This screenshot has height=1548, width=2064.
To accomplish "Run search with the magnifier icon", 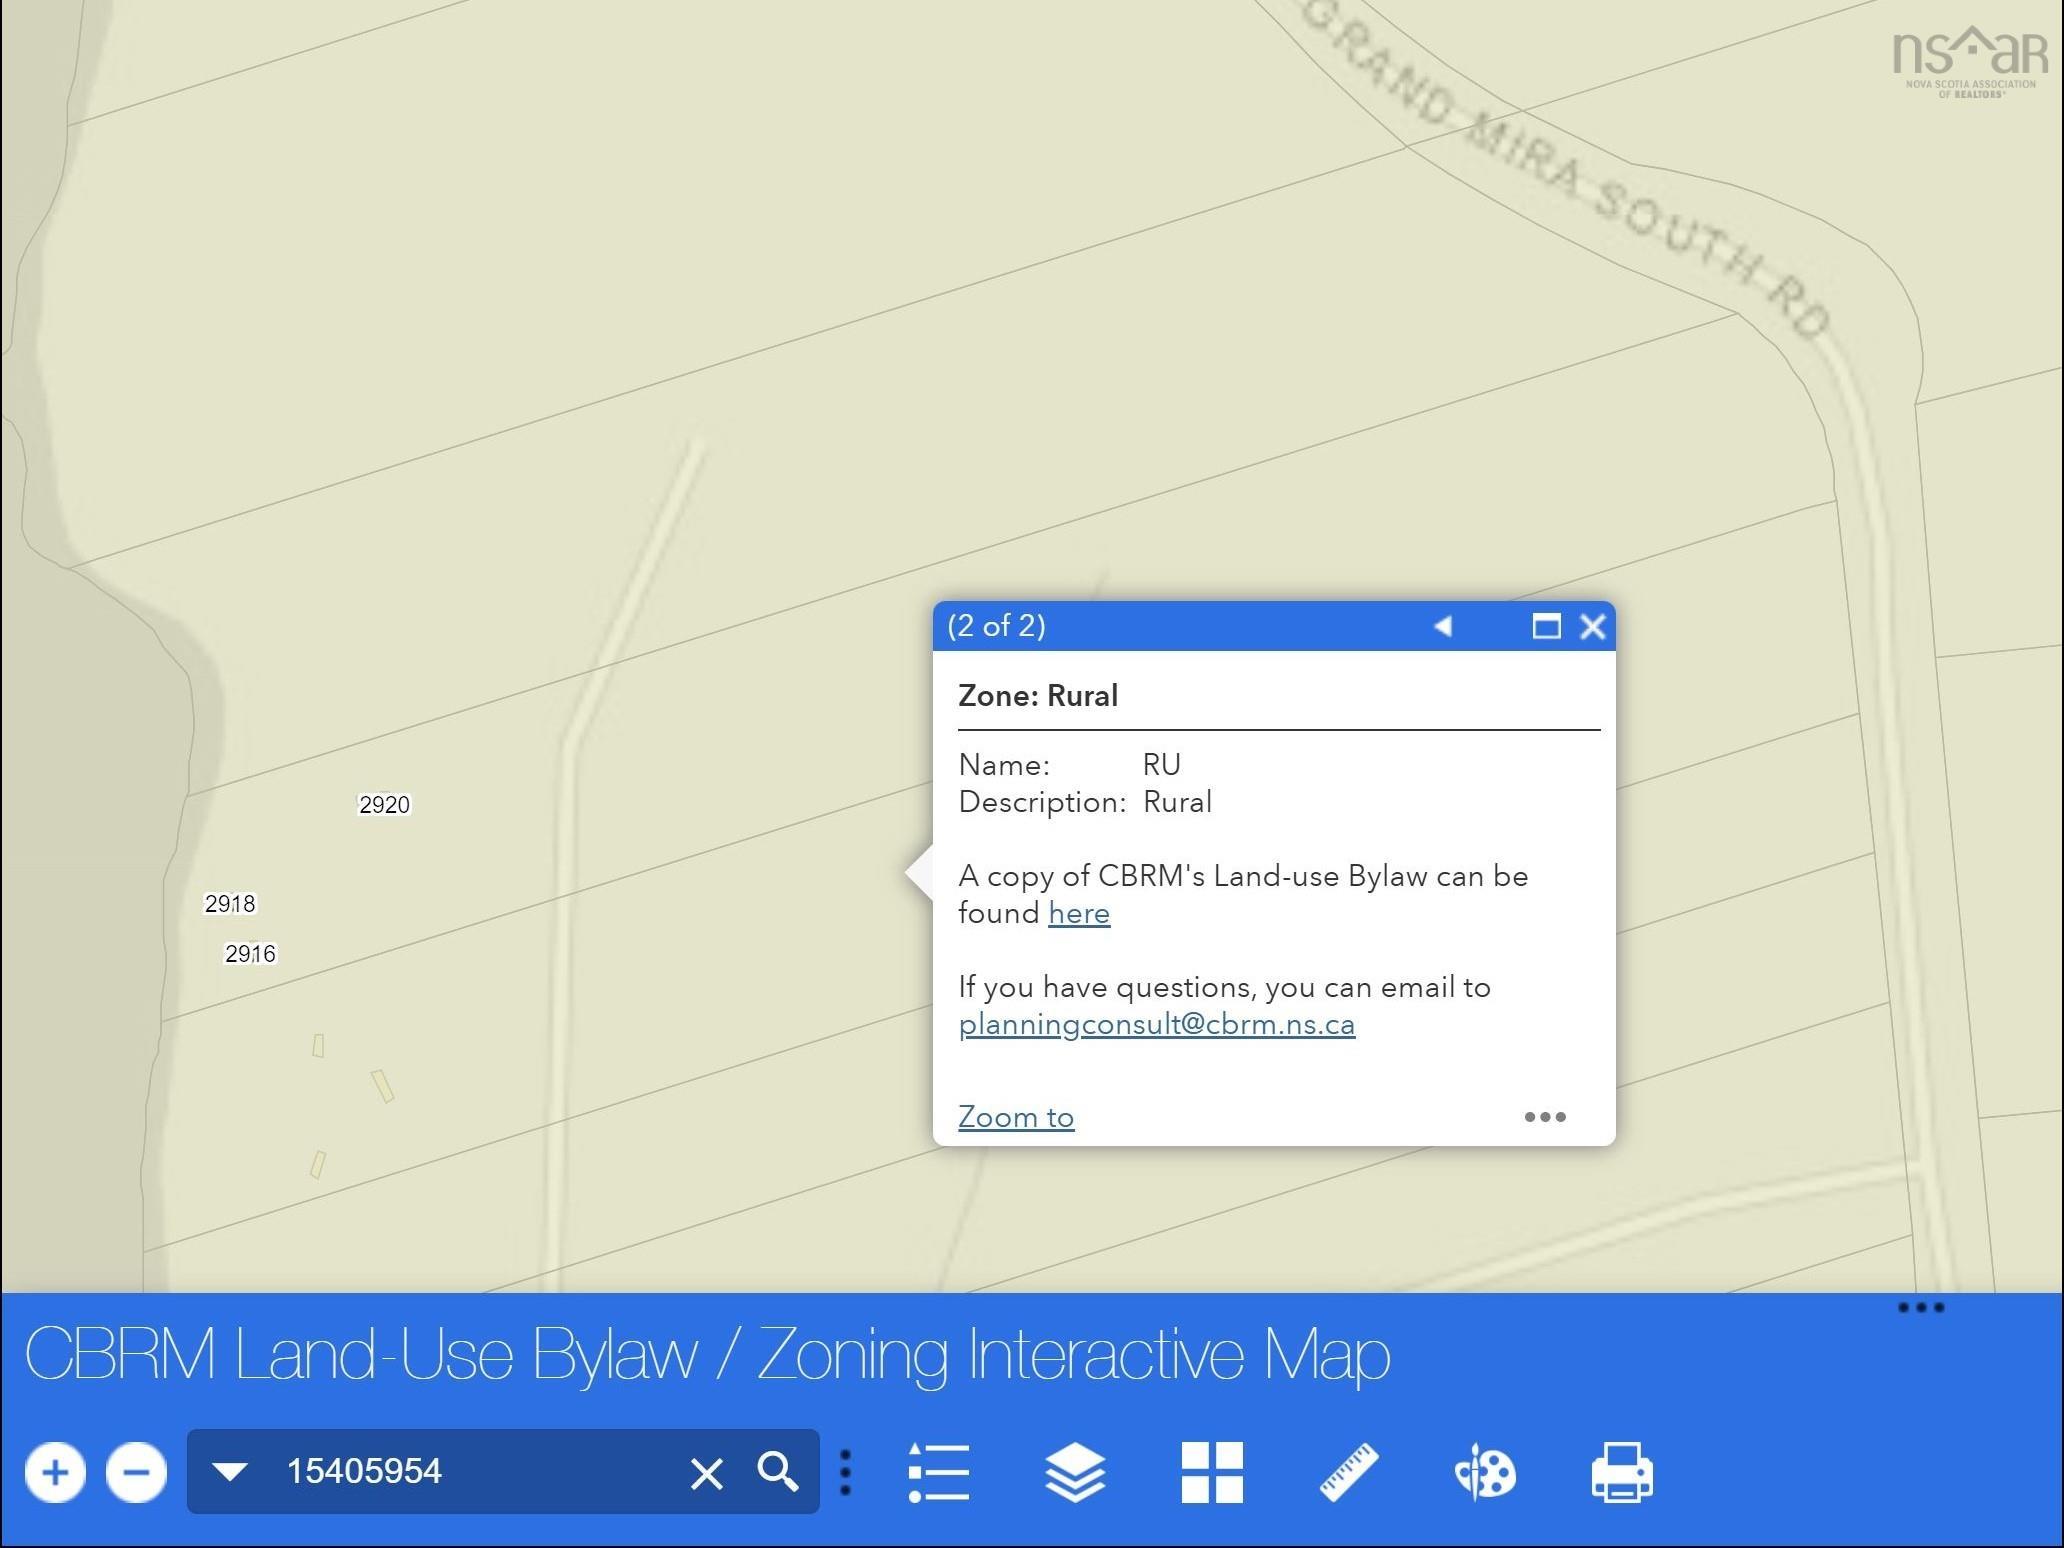I will point(778,1472).
